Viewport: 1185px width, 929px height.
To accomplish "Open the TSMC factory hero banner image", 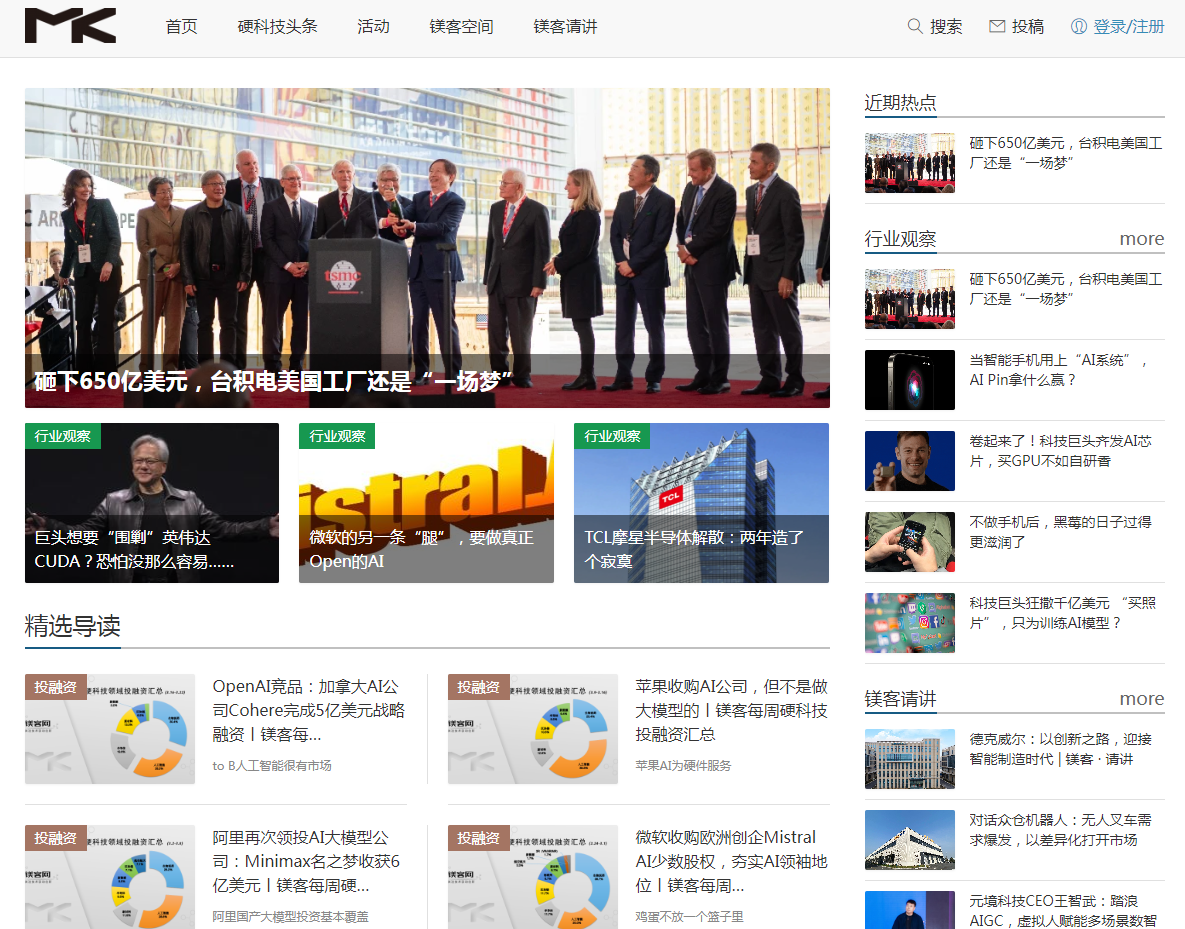I will 427,248.
